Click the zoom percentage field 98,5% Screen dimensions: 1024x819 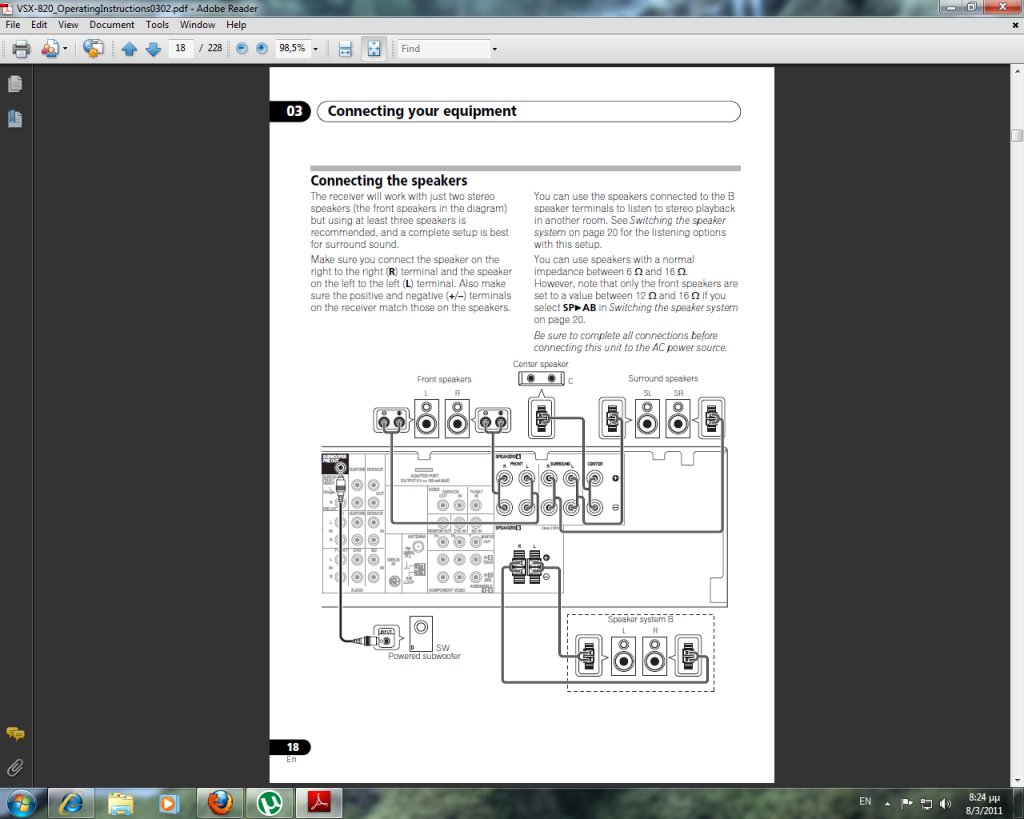pyautogui.click(x=292, y=48)
